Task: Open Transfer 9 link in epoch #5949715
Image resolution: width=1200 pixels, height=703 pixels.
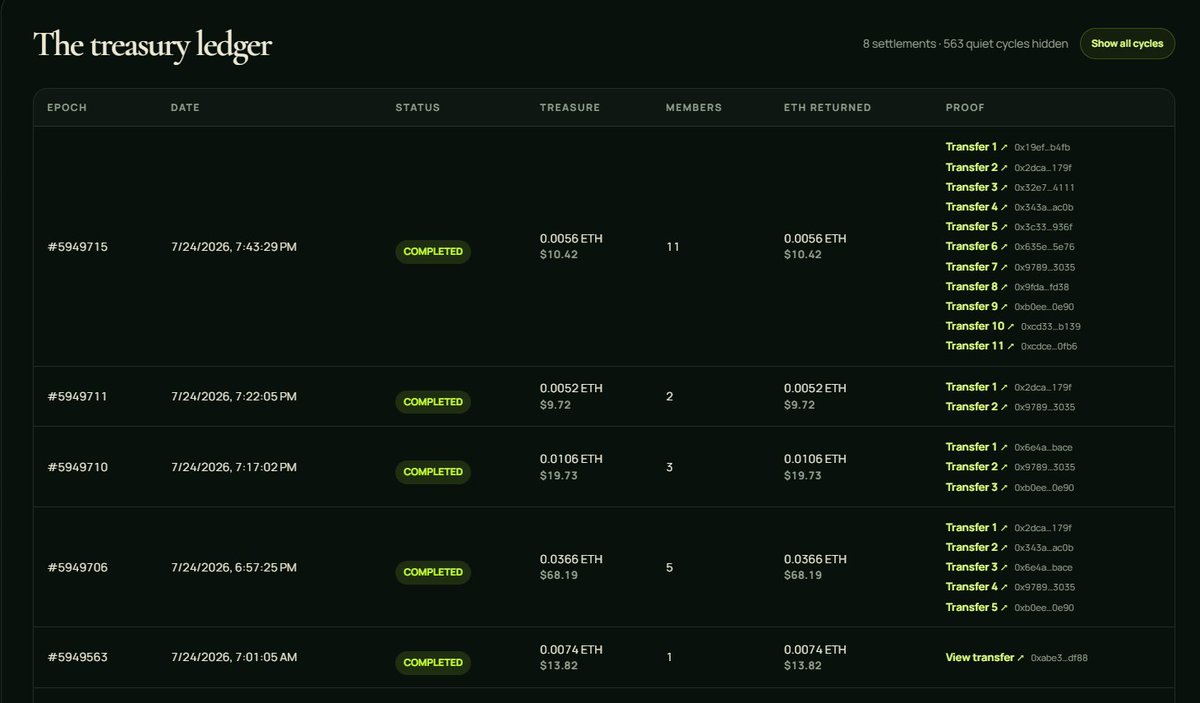Action: point(977,306)
